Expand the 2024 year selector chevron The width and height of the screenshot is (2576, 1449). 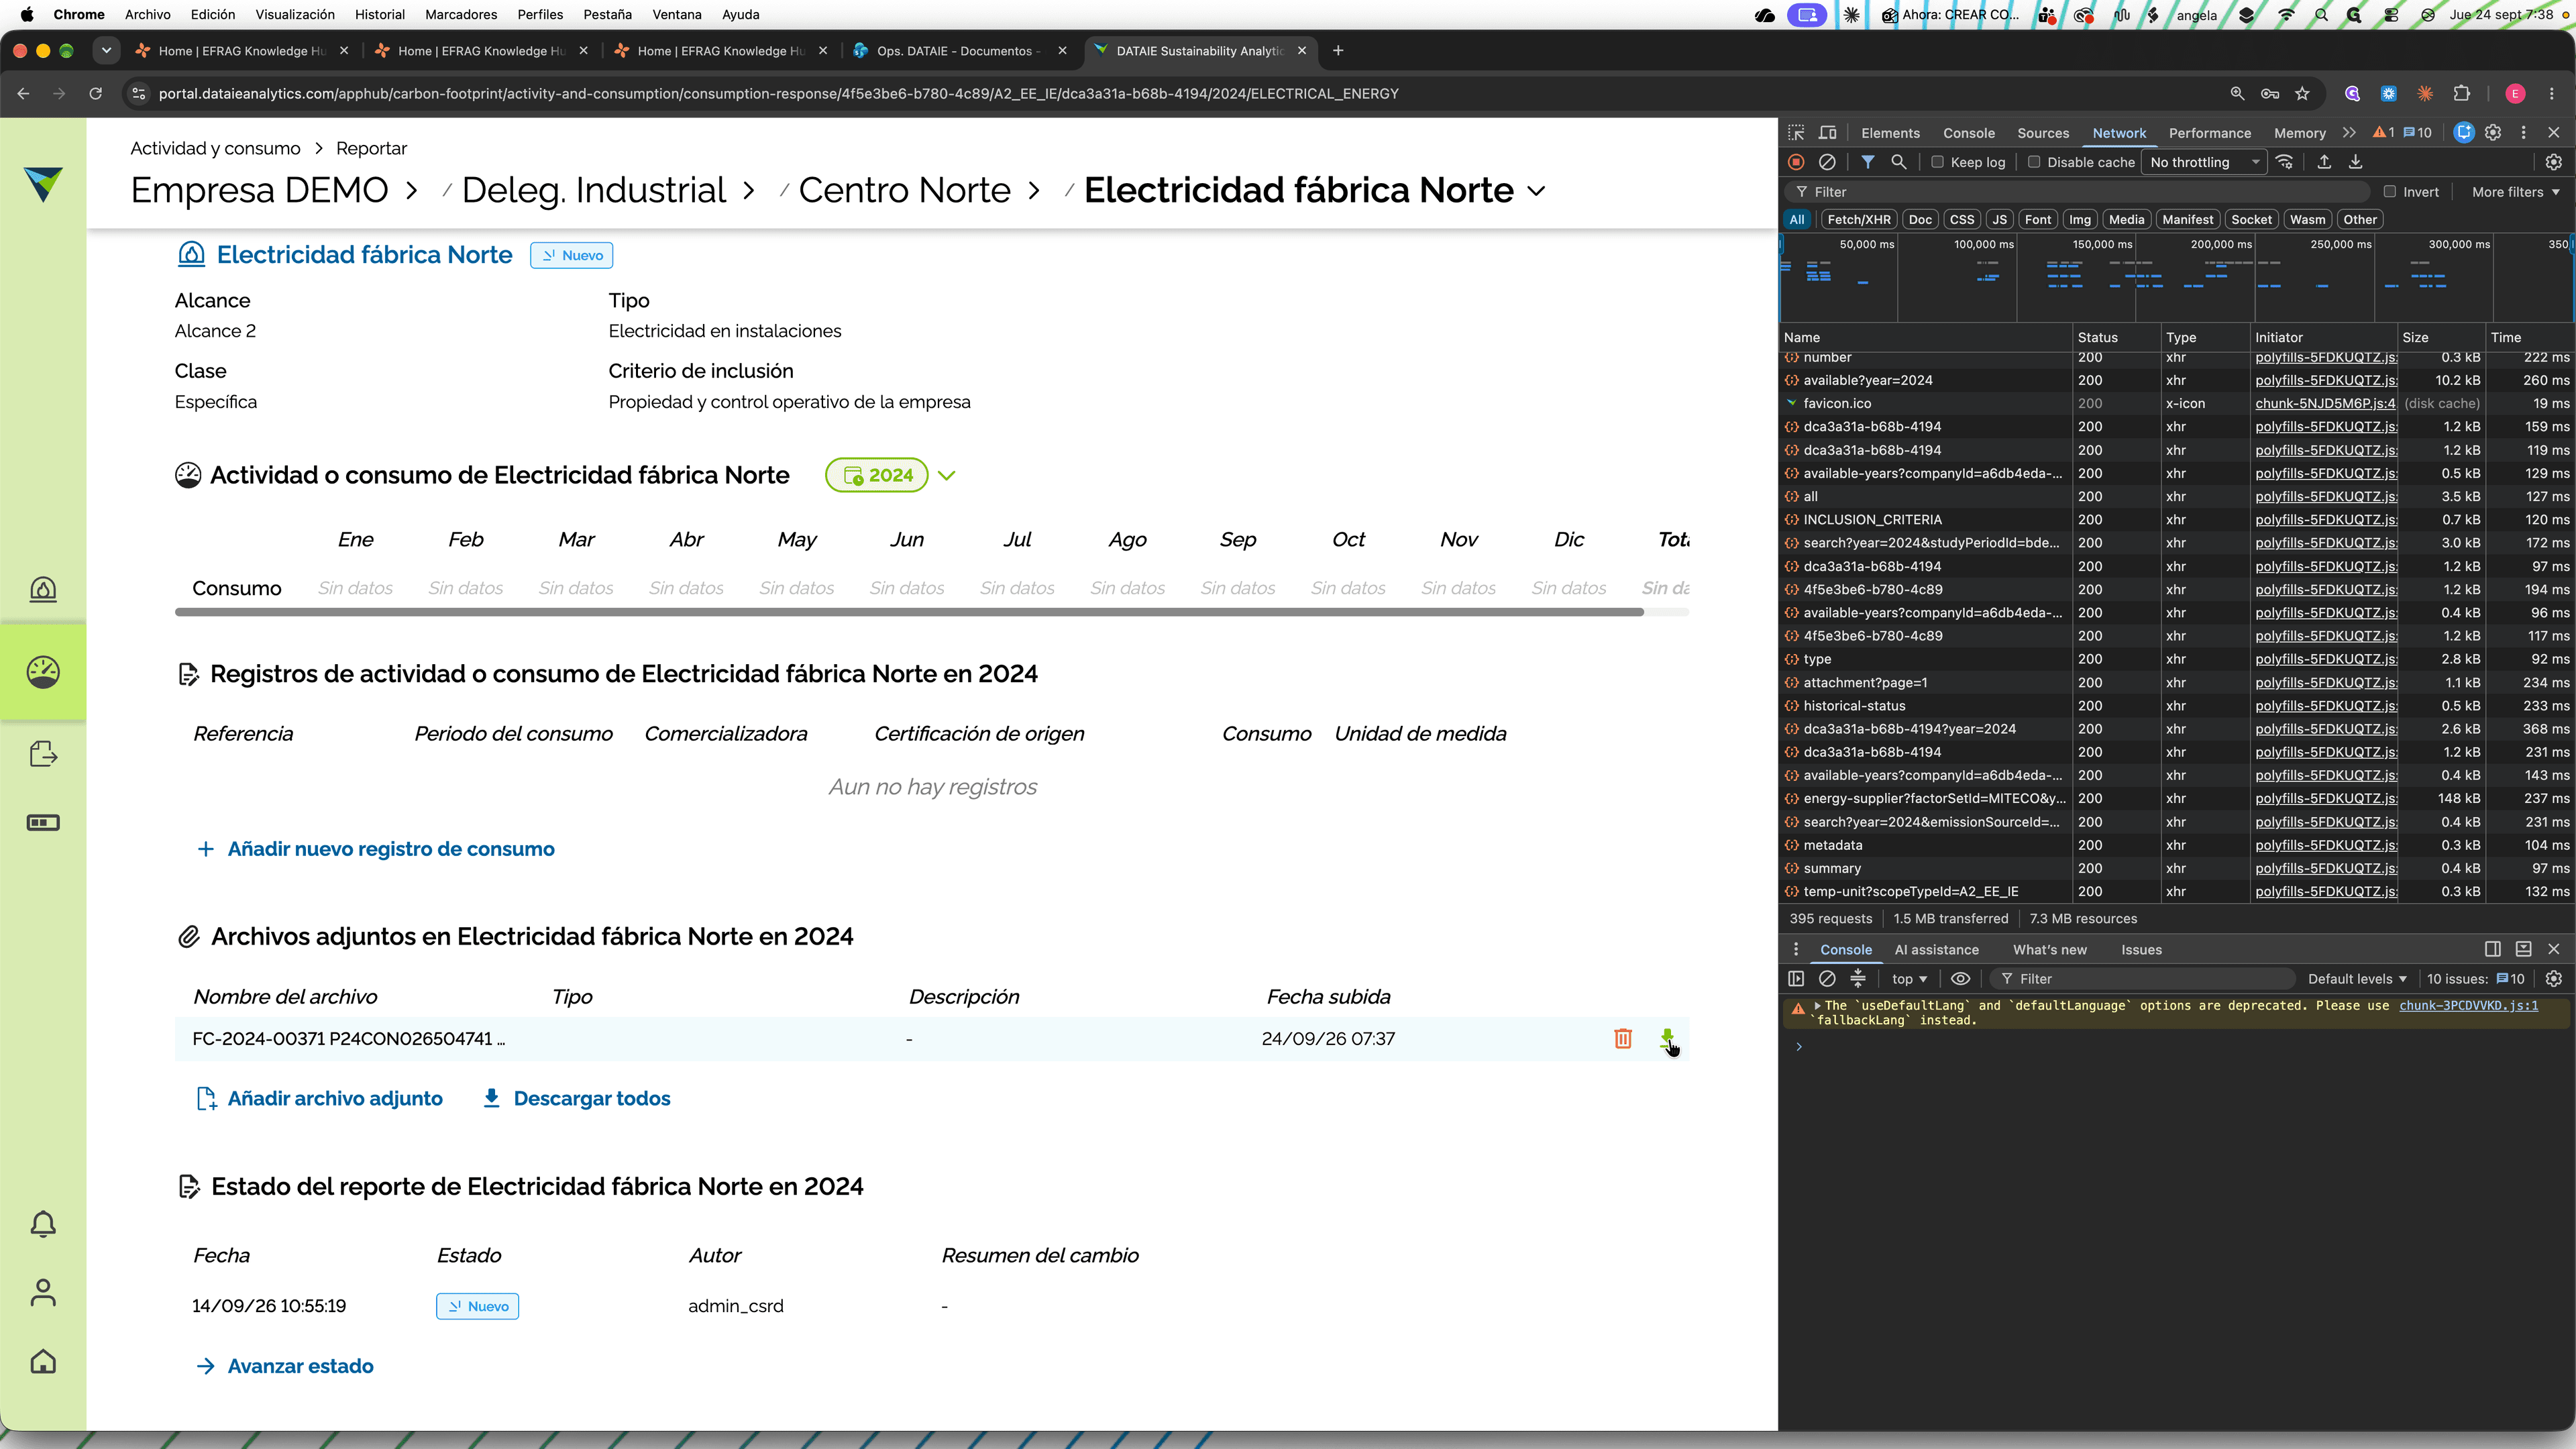947,476
